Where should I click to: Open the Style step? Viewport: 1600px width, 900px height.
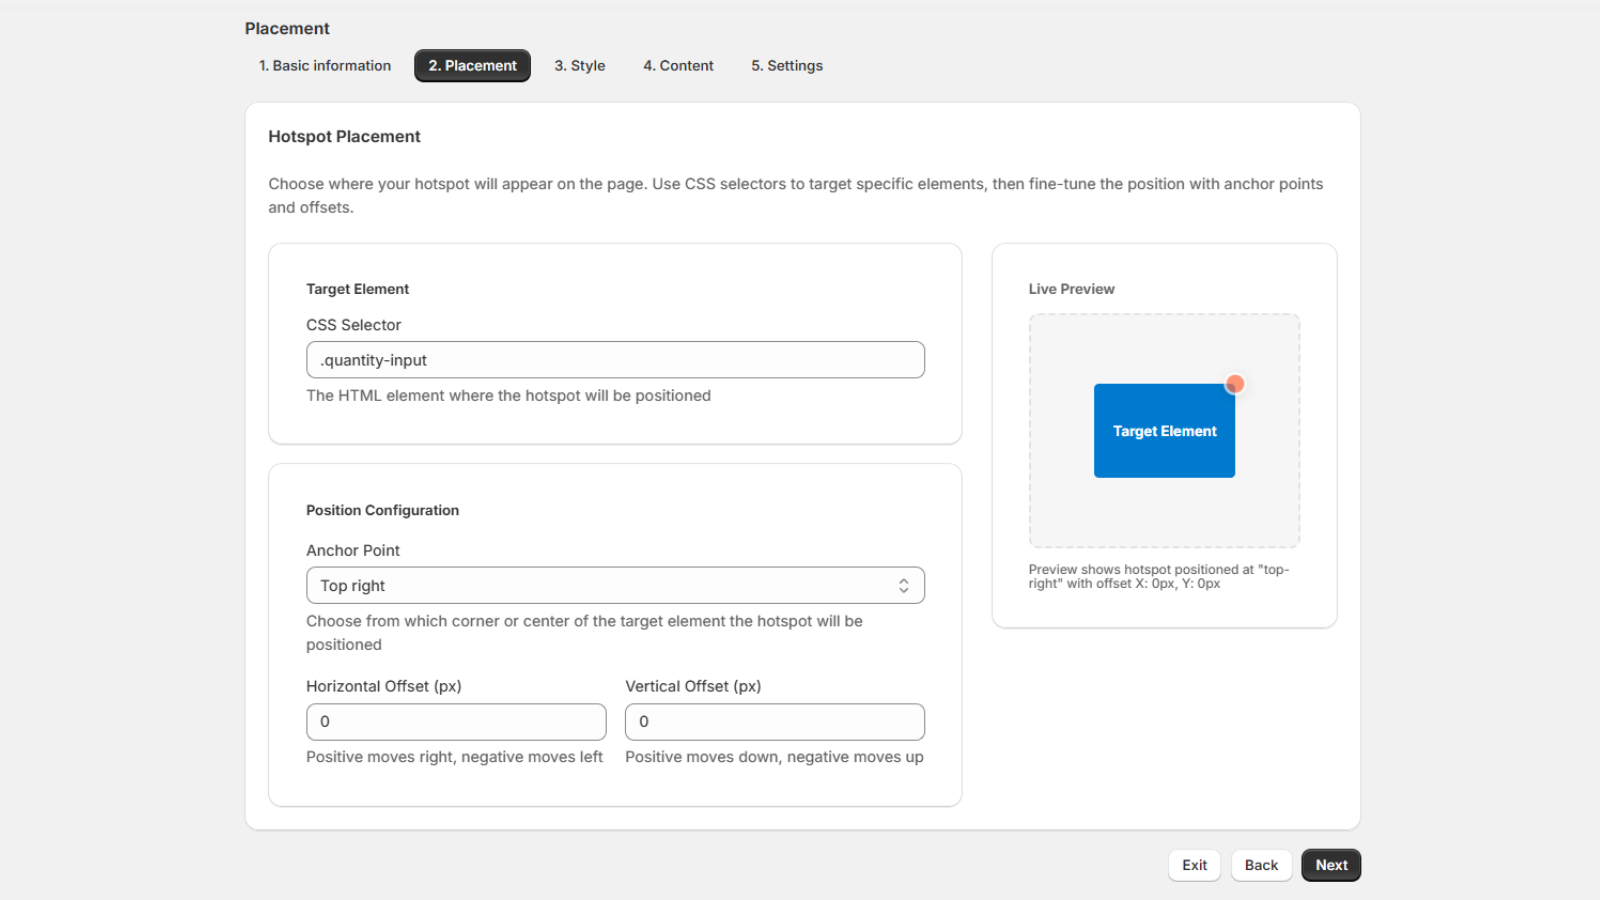579,65
